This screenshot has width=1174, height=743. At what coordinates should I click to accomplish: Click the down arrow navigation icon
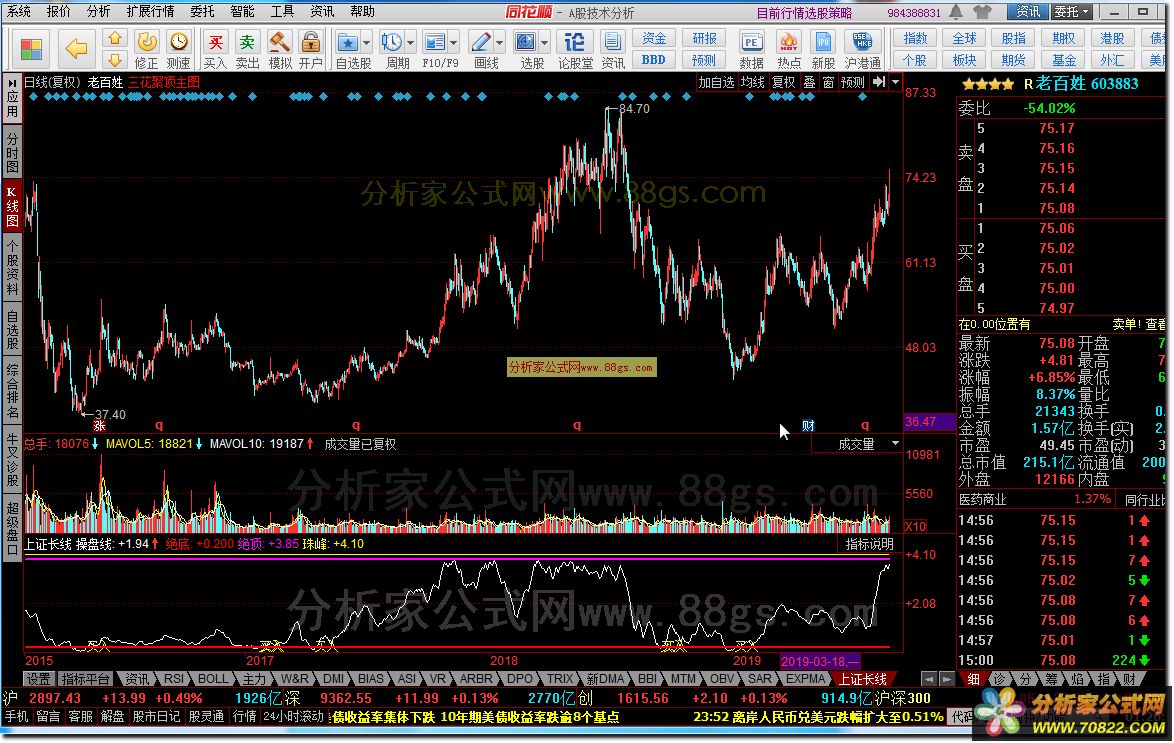[x=115, y=60]
